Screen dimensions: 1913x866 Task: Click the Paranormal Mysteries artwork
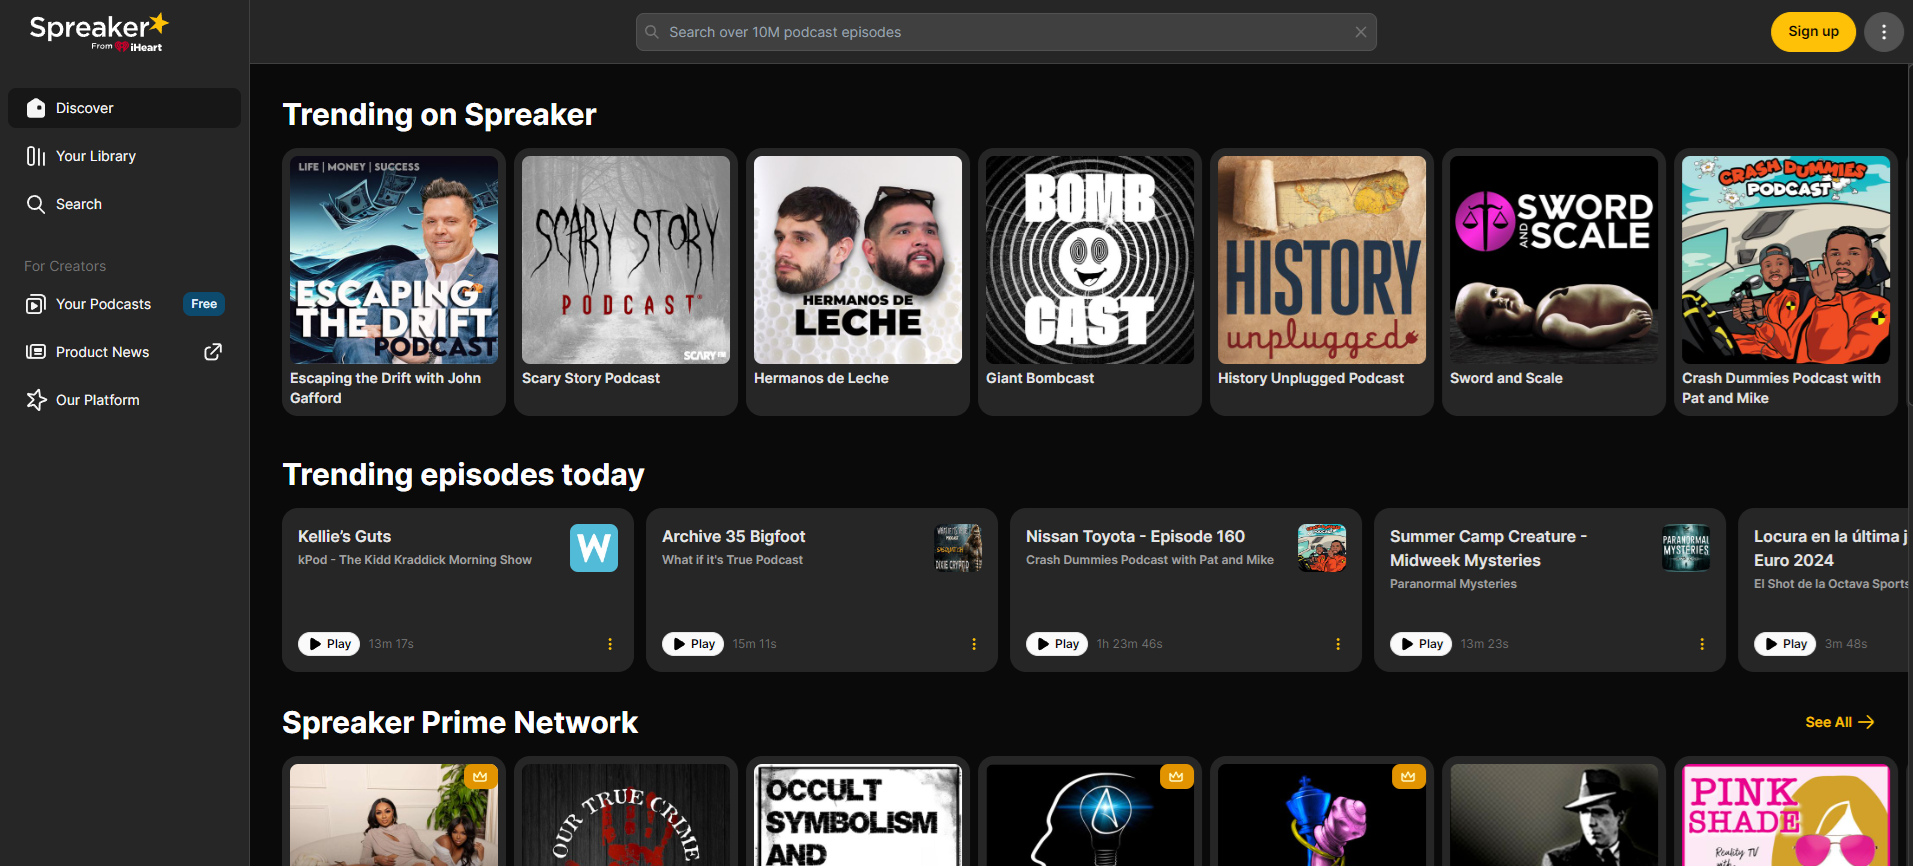click(x=1686, y=548)
